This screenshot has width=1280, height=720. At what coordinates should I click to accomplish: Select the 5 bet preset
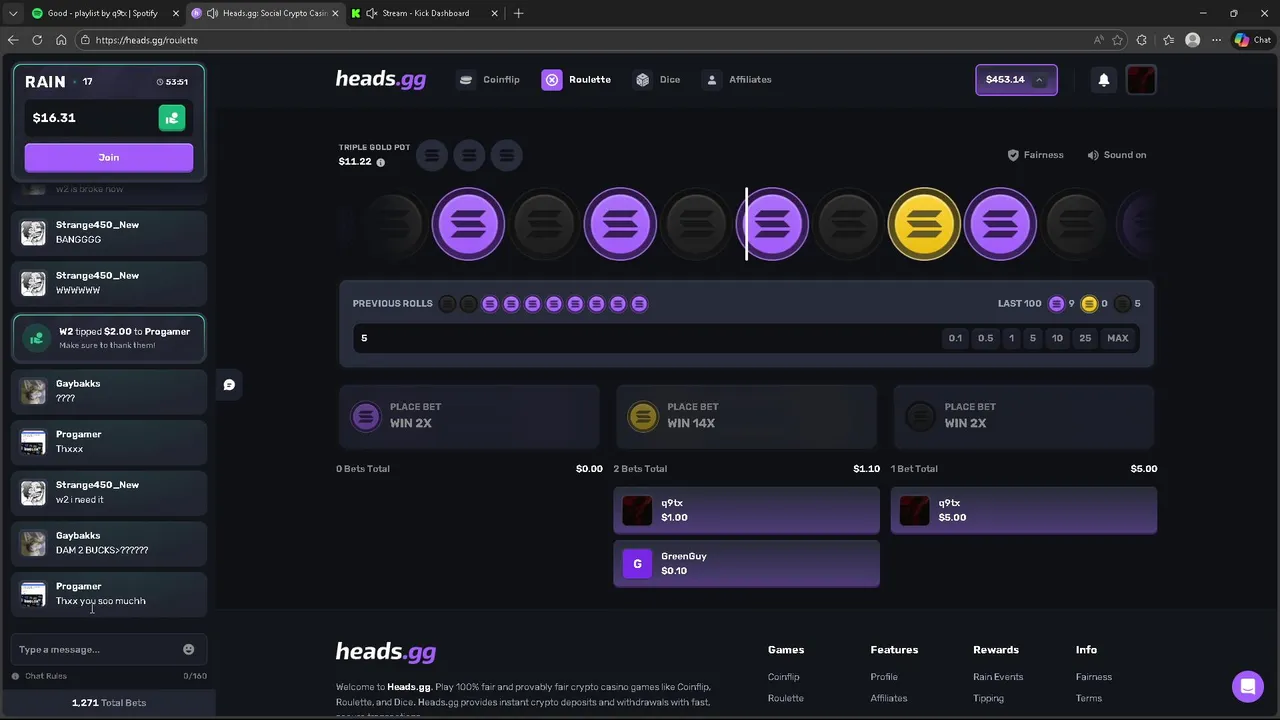coord(1033,338)
